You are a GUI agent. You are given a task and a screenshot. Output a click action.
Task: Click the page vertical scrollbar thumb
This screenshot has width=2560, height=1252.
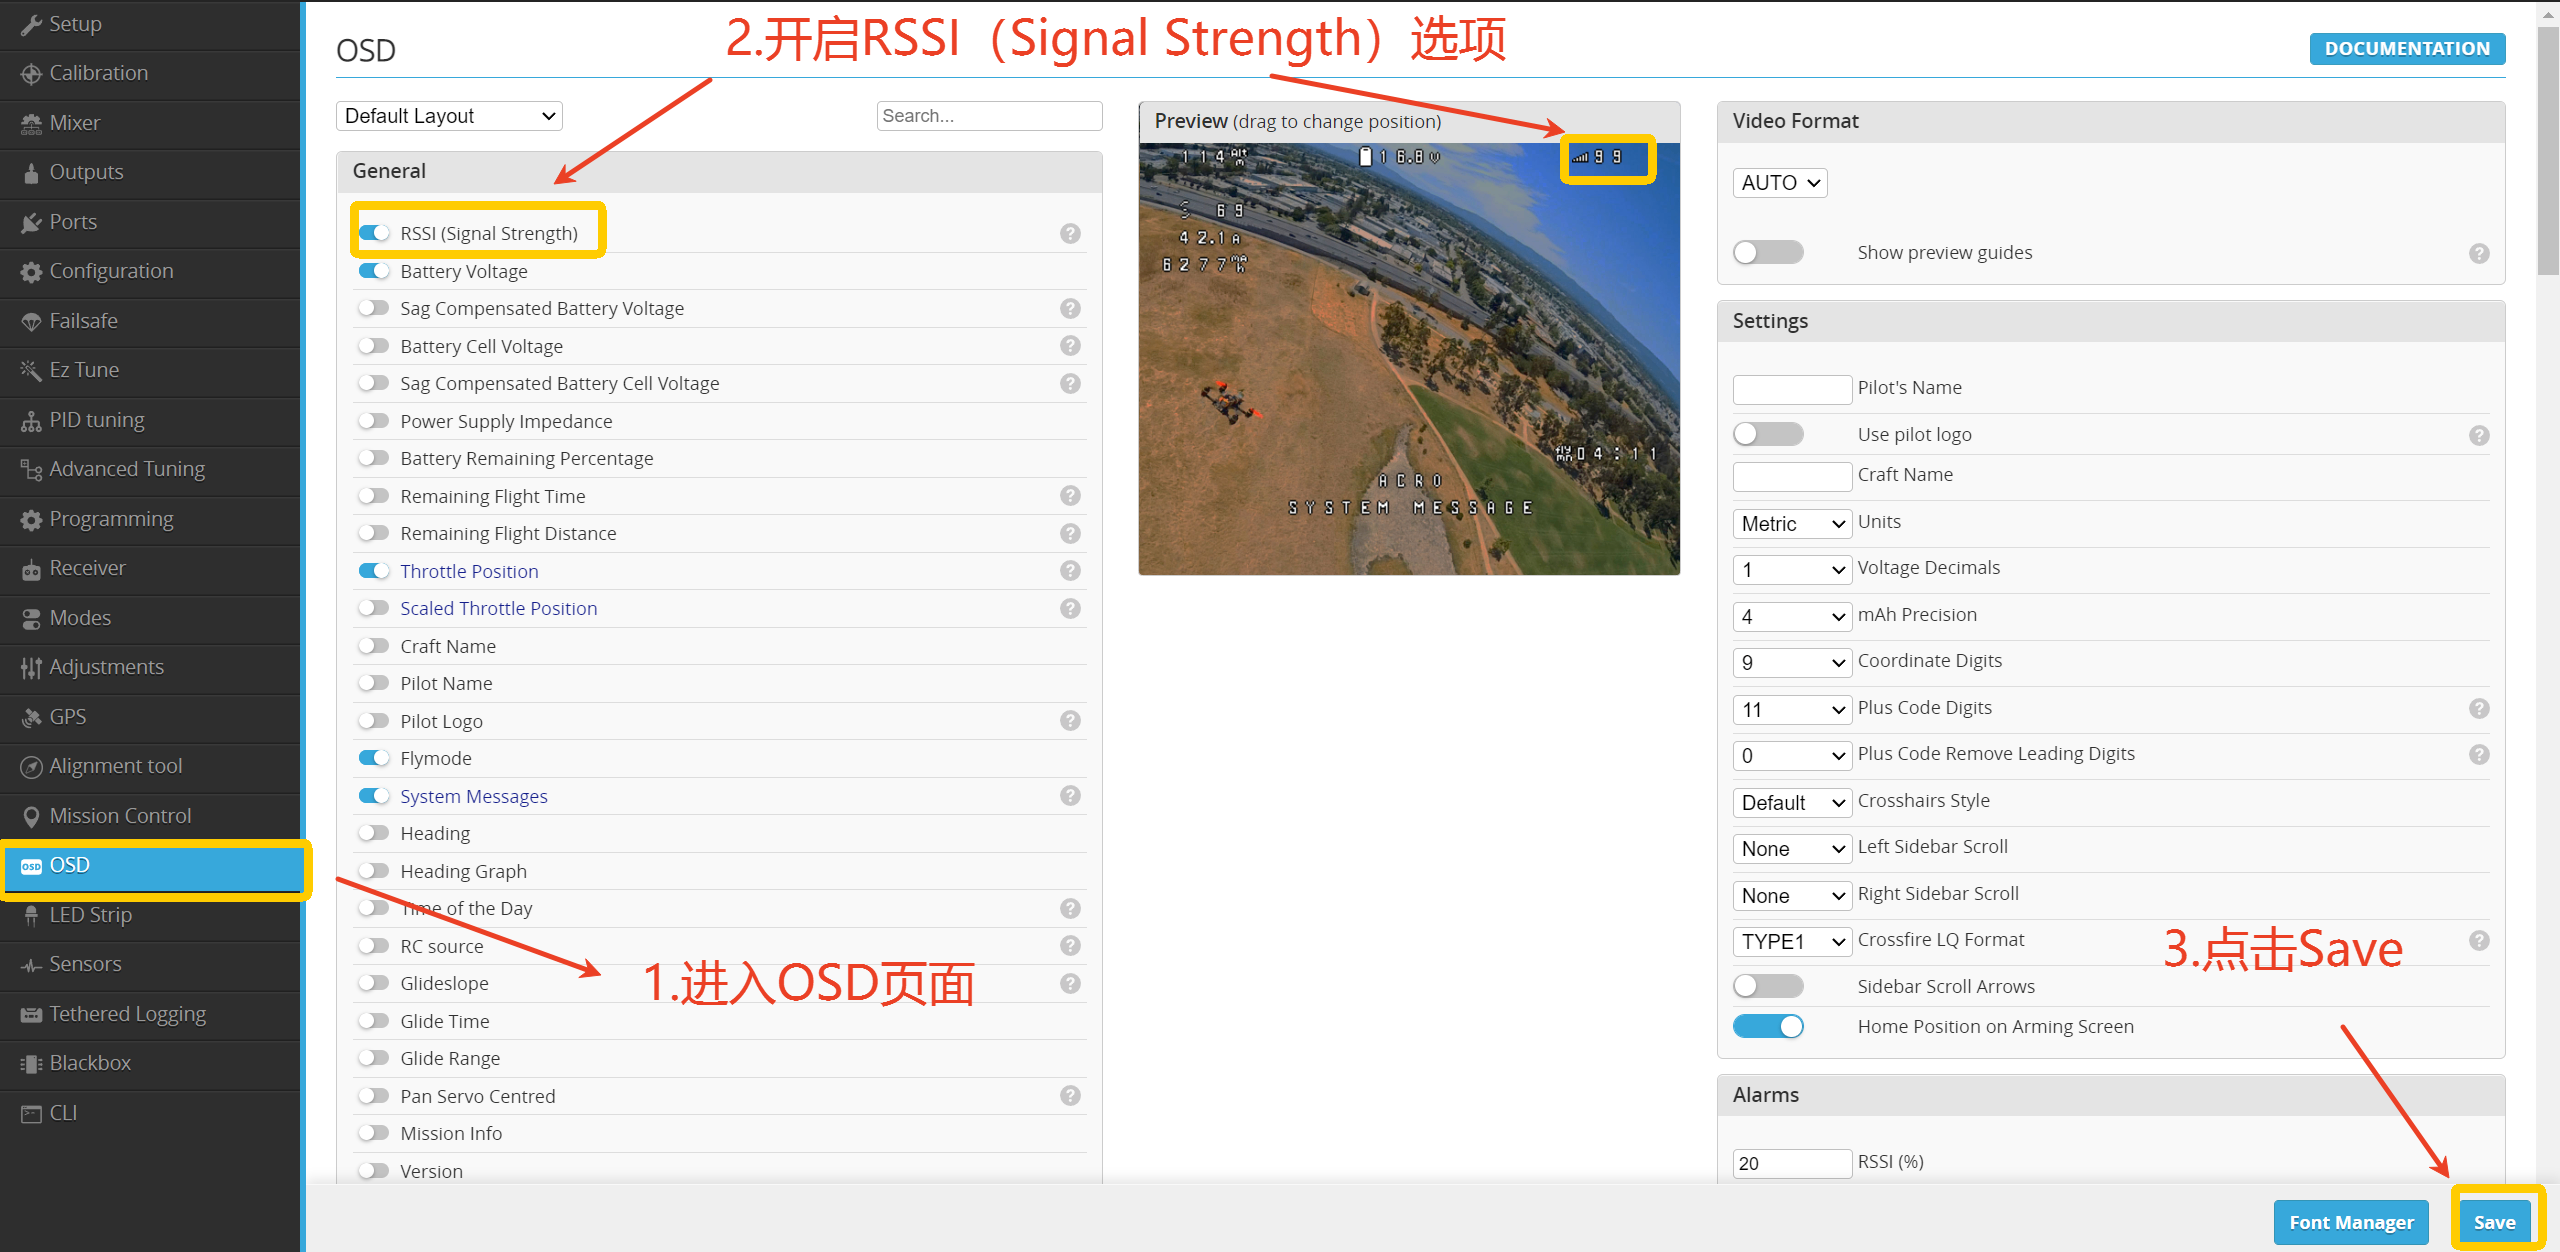[2548, 150]
